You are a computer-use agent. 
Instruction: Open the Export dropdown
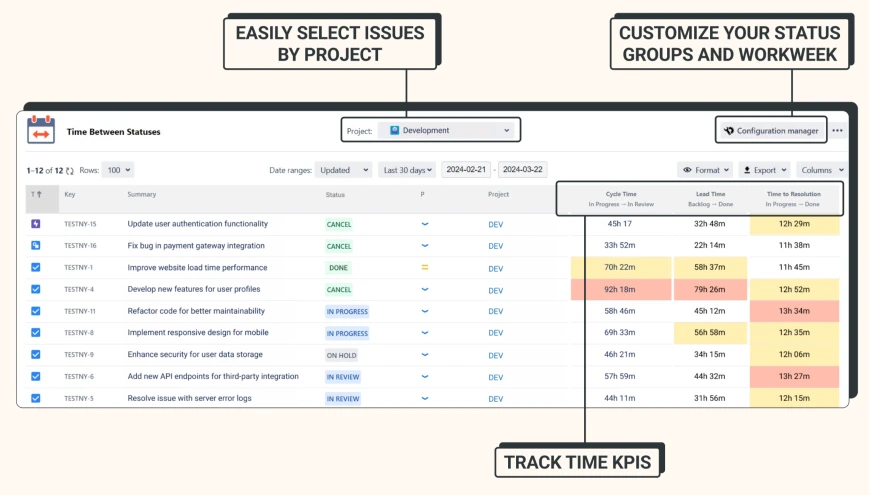(x=765, y=170)
